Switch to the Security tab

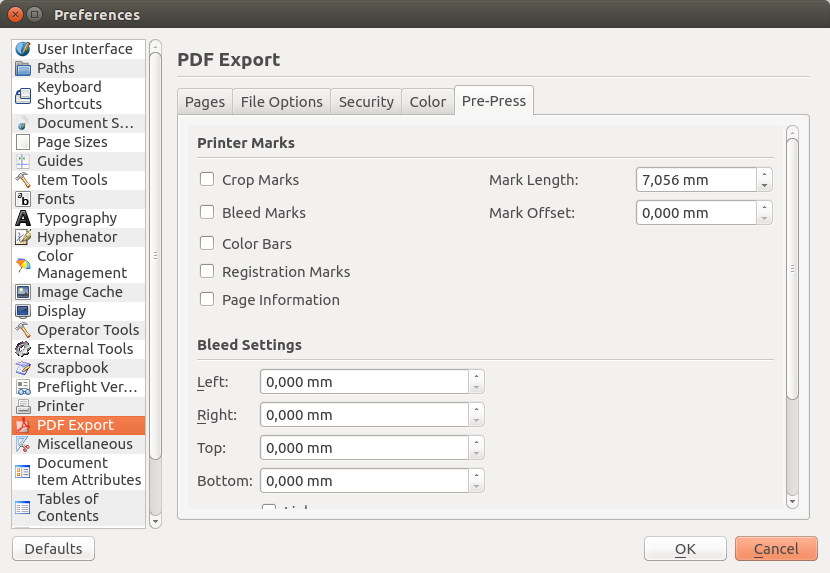tap(366, 102)
